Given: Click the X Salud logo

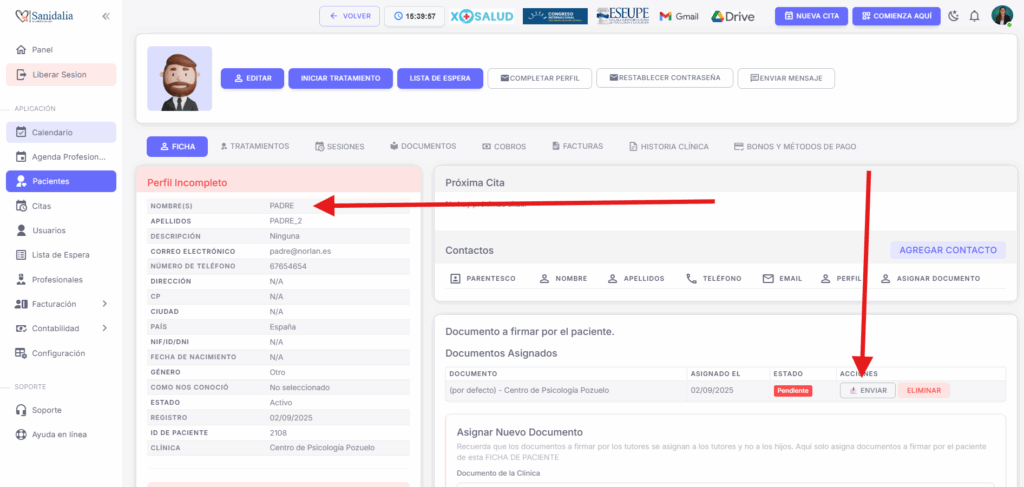Looking at the screenshot, I should click(482, 16).
